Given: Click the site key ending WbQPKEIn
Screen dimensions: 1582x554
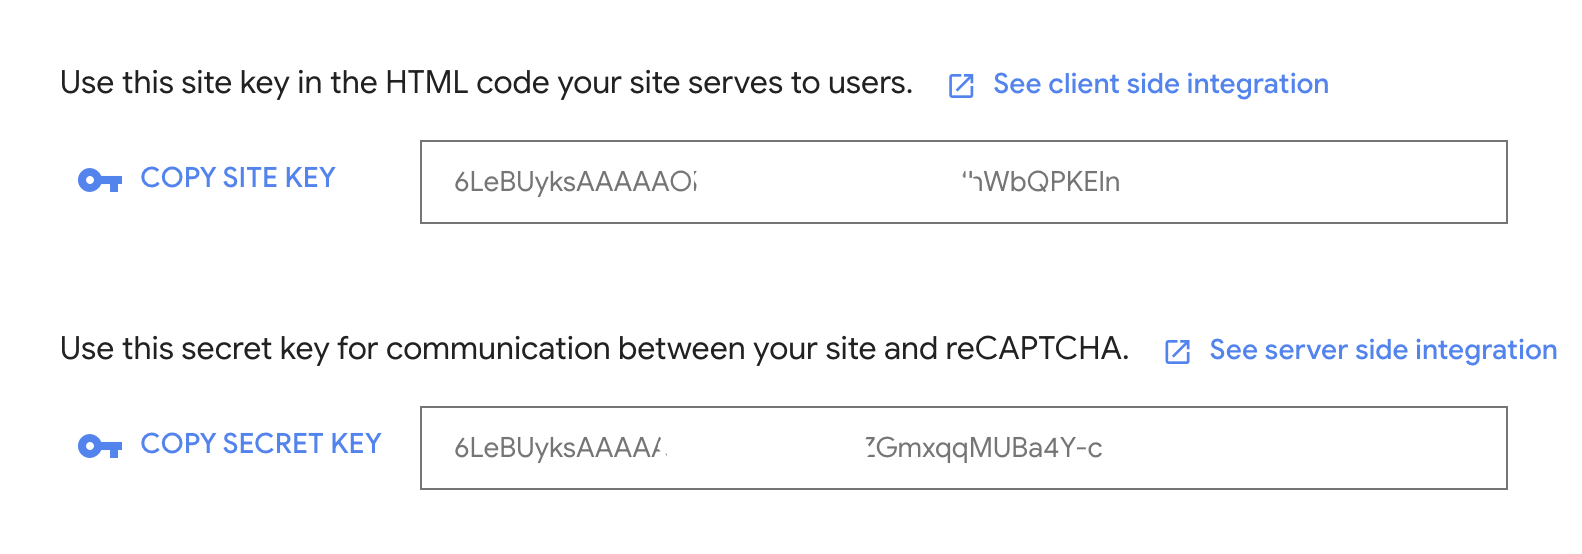Looking at the screenshot, I should (x=1045, y=182).
